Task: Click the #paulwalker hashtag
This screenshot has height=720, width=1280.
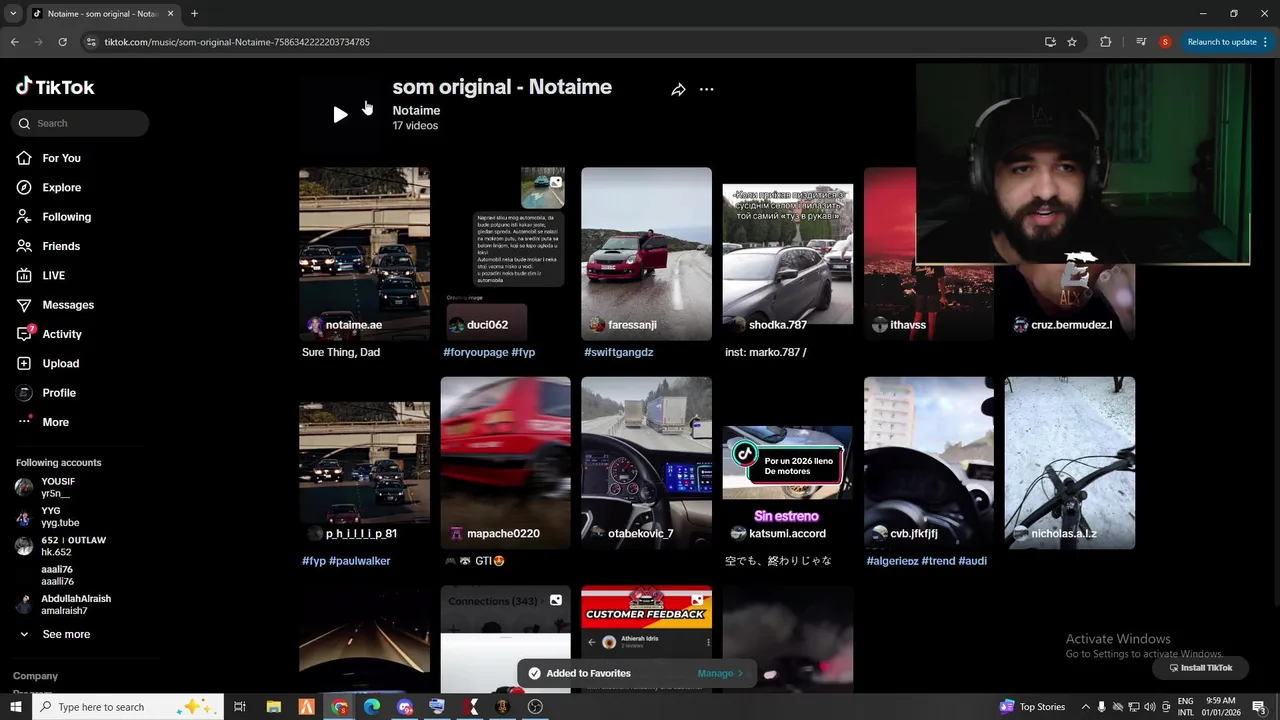Action: 359,561
